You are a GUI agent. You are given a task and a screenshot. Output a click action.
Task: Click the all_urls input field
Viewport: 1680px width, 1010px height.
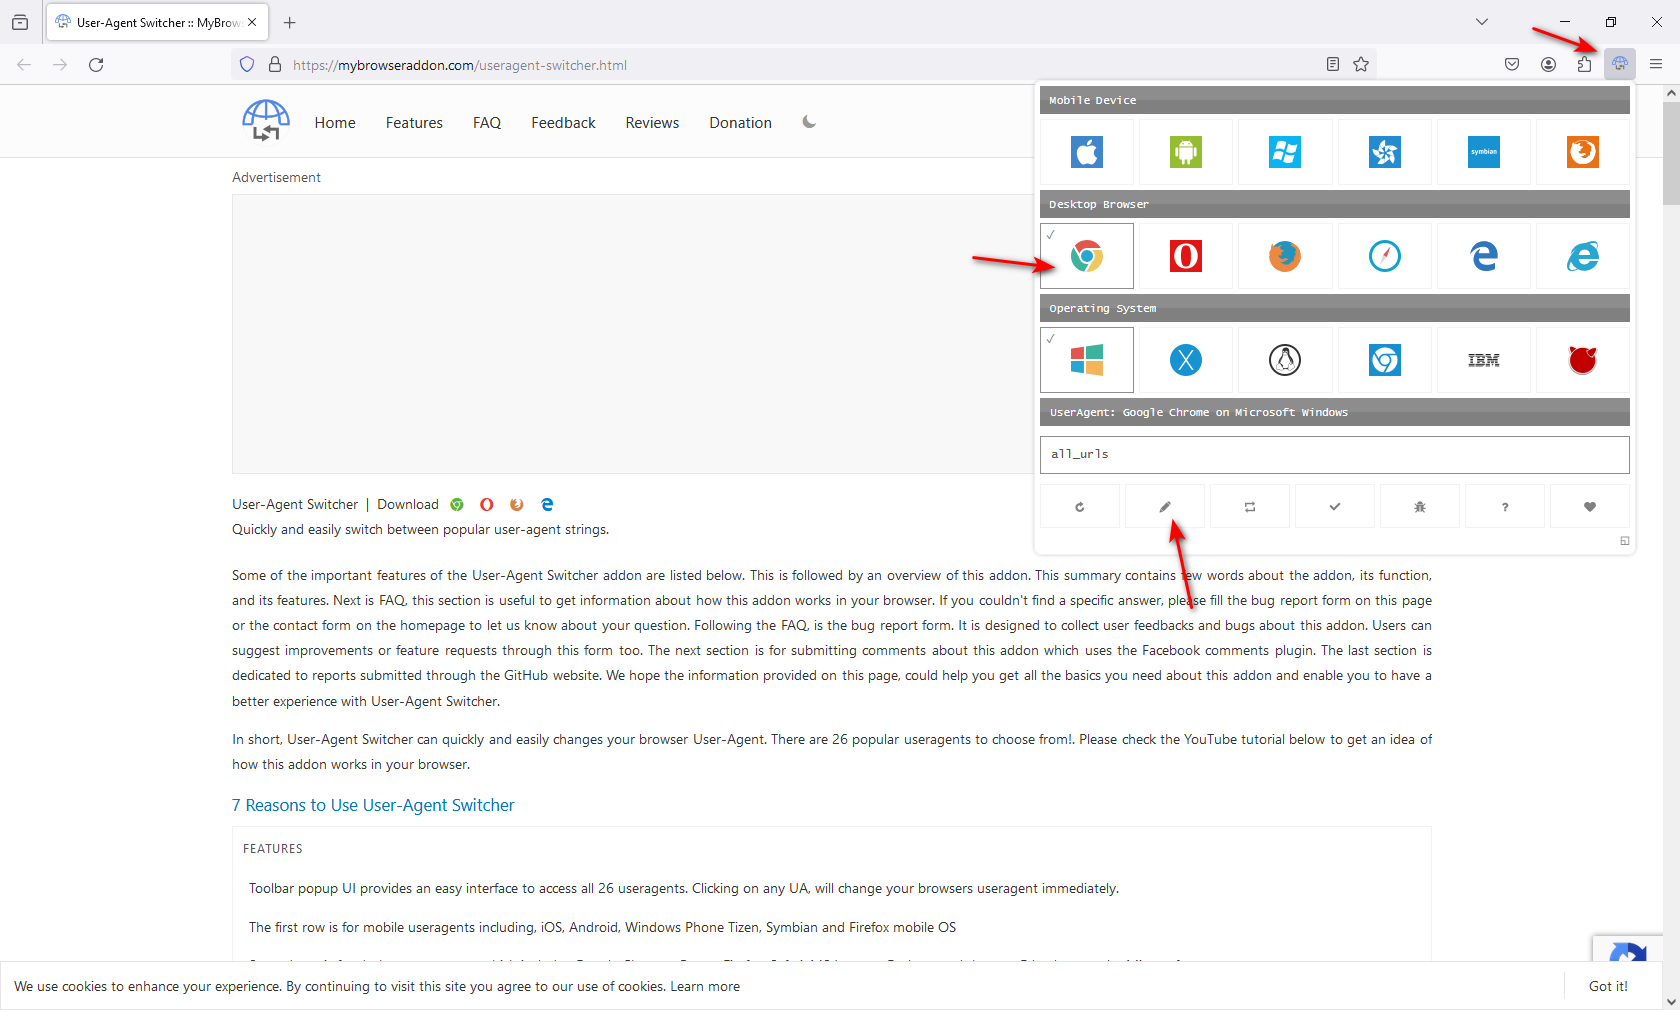click(x=1333, y=454)
